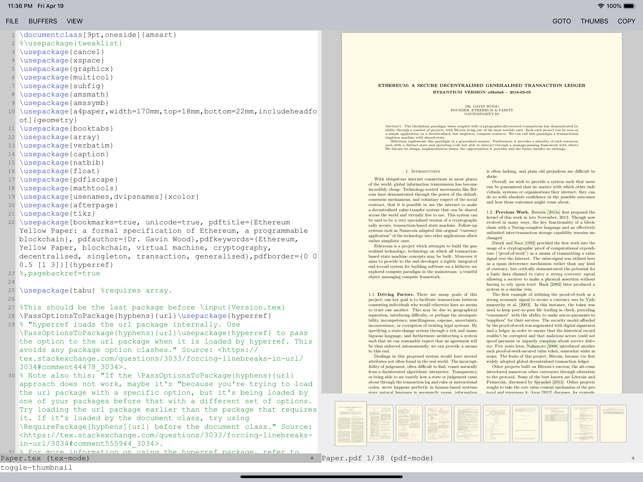Image resolution: width=643 pixels, height=482 pixels.
Task: Click the toggle-thumbnail minibuffer text
Action: pyautogui.click(x=36, y=468)
